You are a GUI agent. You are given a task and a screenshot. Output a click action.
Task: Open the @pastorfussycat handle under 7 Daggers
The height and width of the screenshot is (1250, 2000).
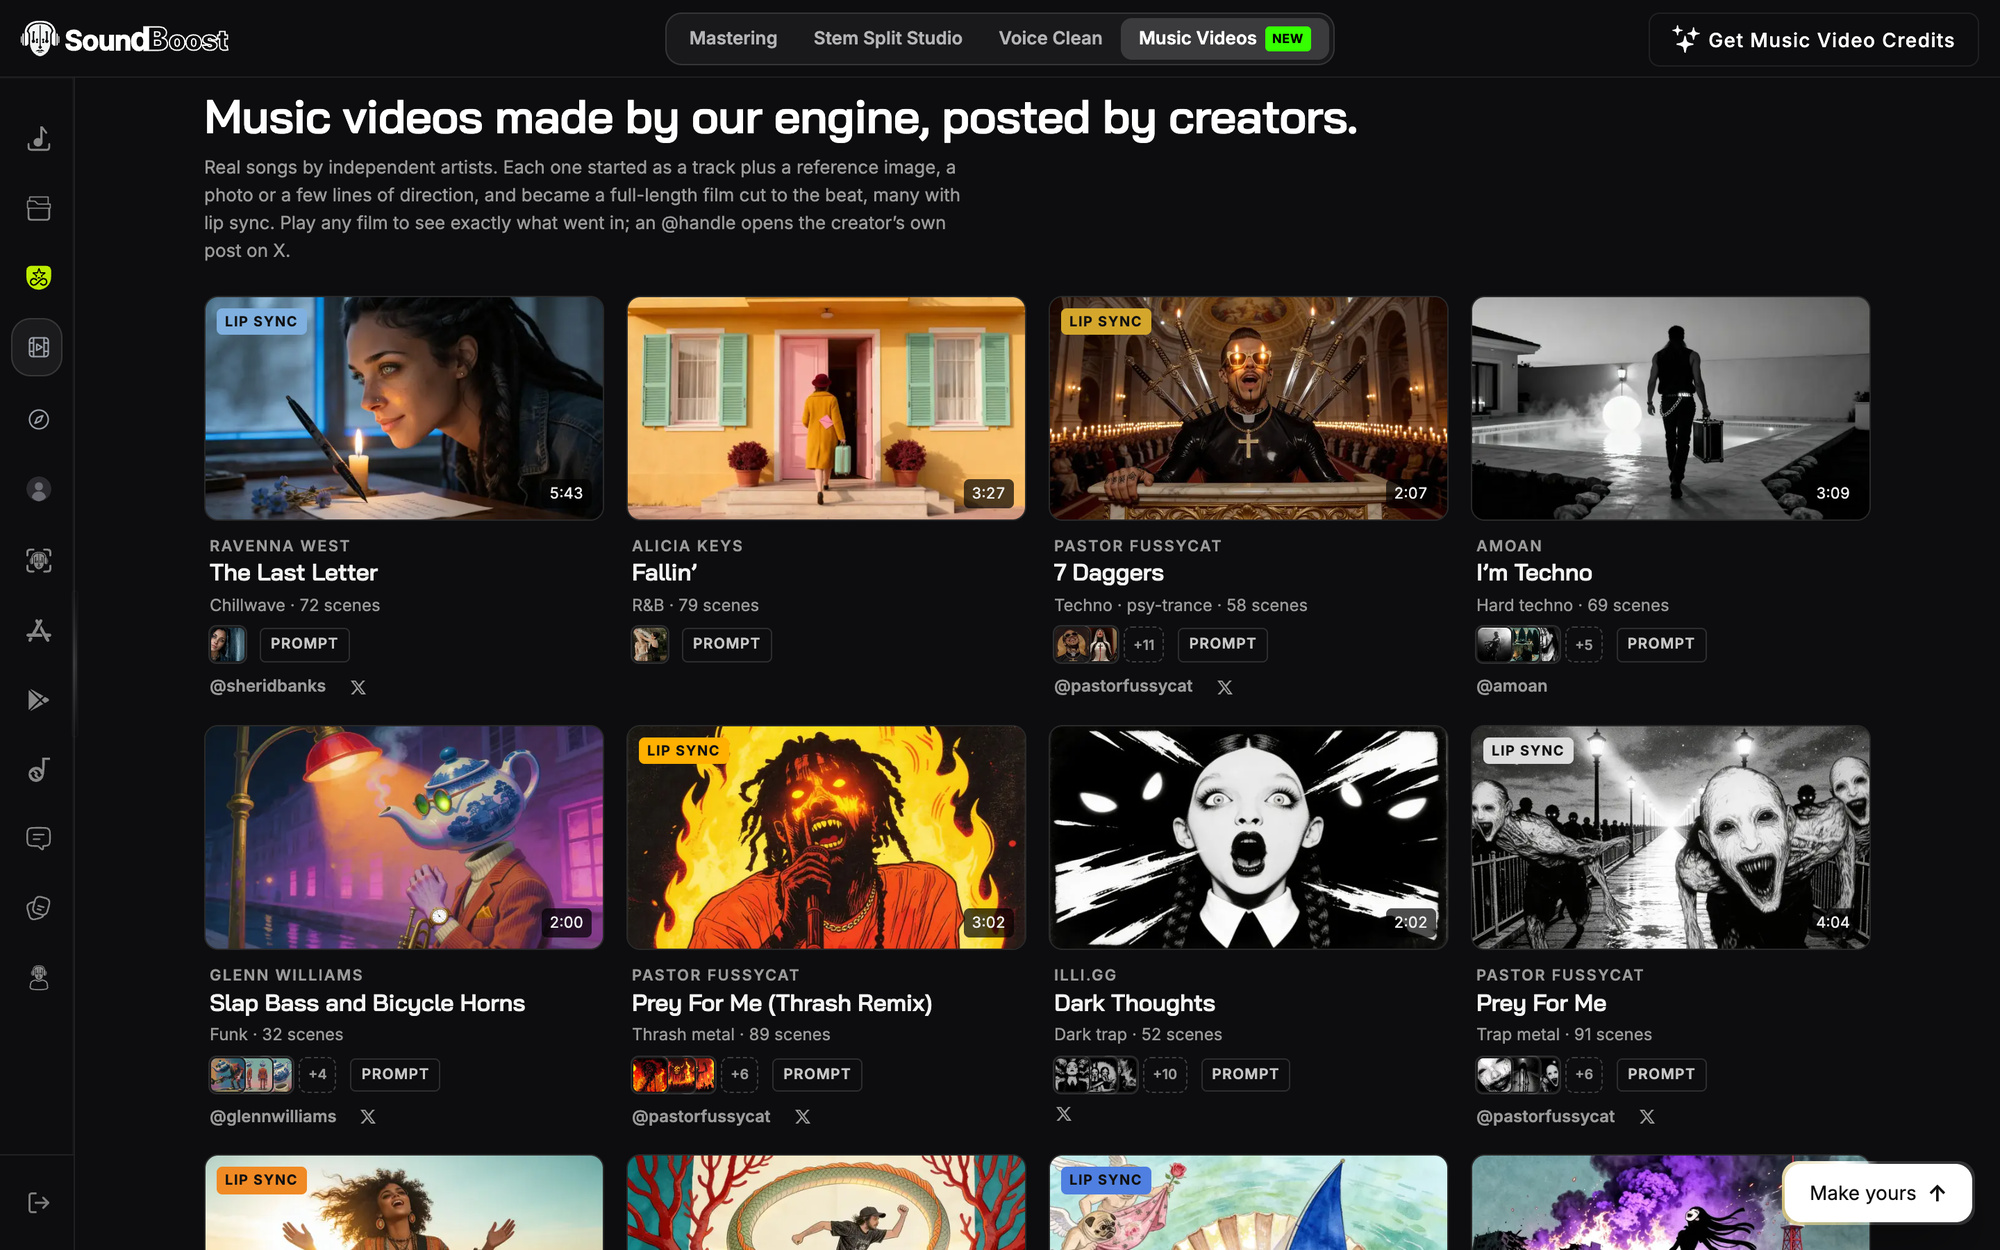(x=1123, y=686)
